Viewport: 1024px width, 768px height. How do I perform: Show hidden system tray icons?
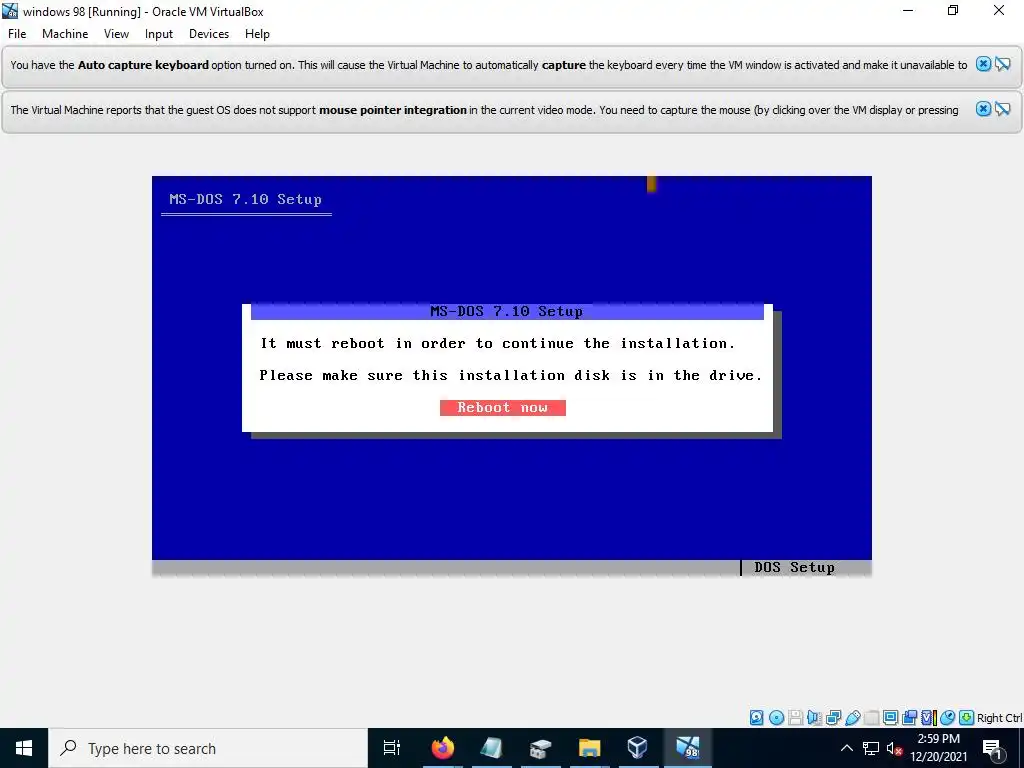click(x=846, y=748)
